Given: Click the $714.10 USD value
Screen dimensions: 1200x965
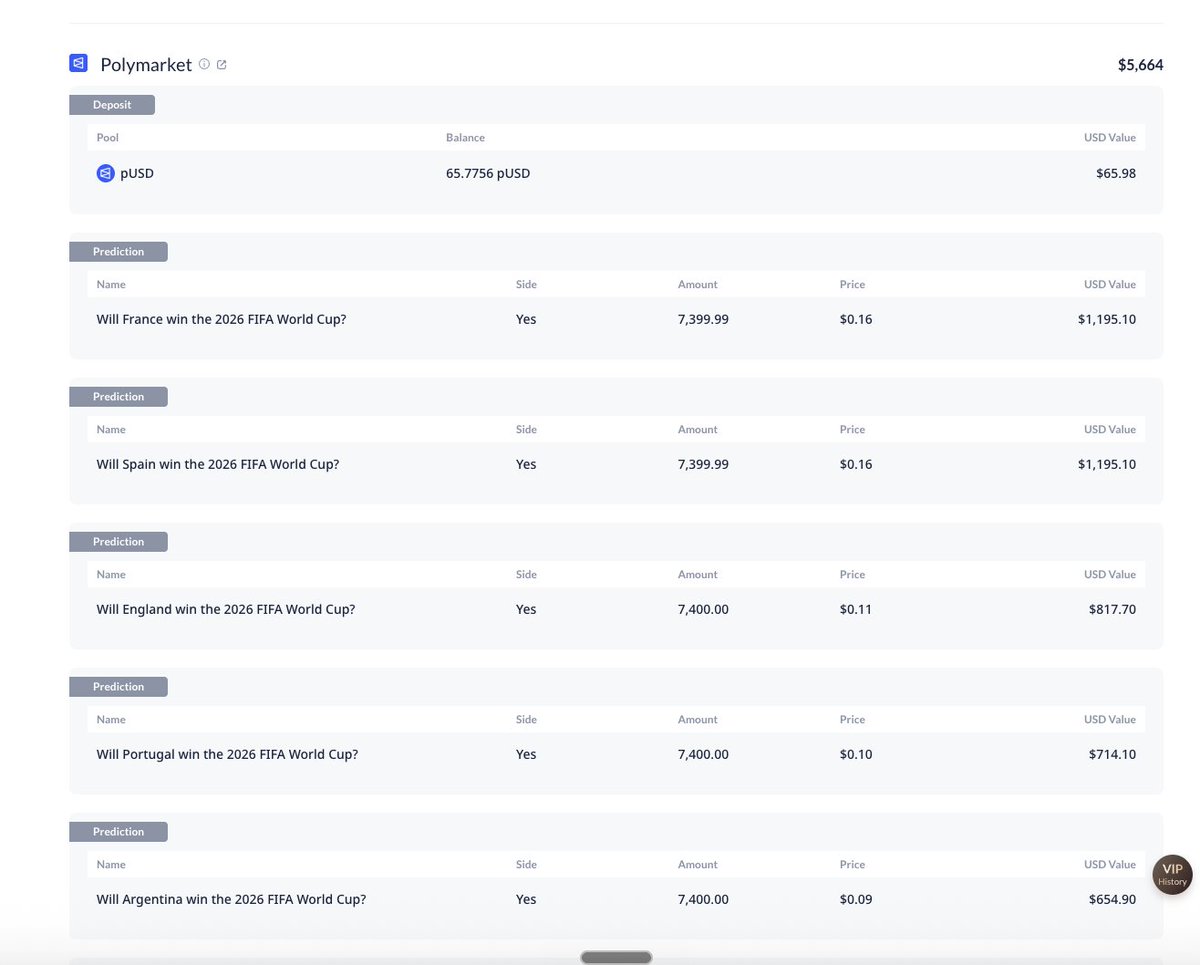Looking at the screenshot, I should (1112, 754).
